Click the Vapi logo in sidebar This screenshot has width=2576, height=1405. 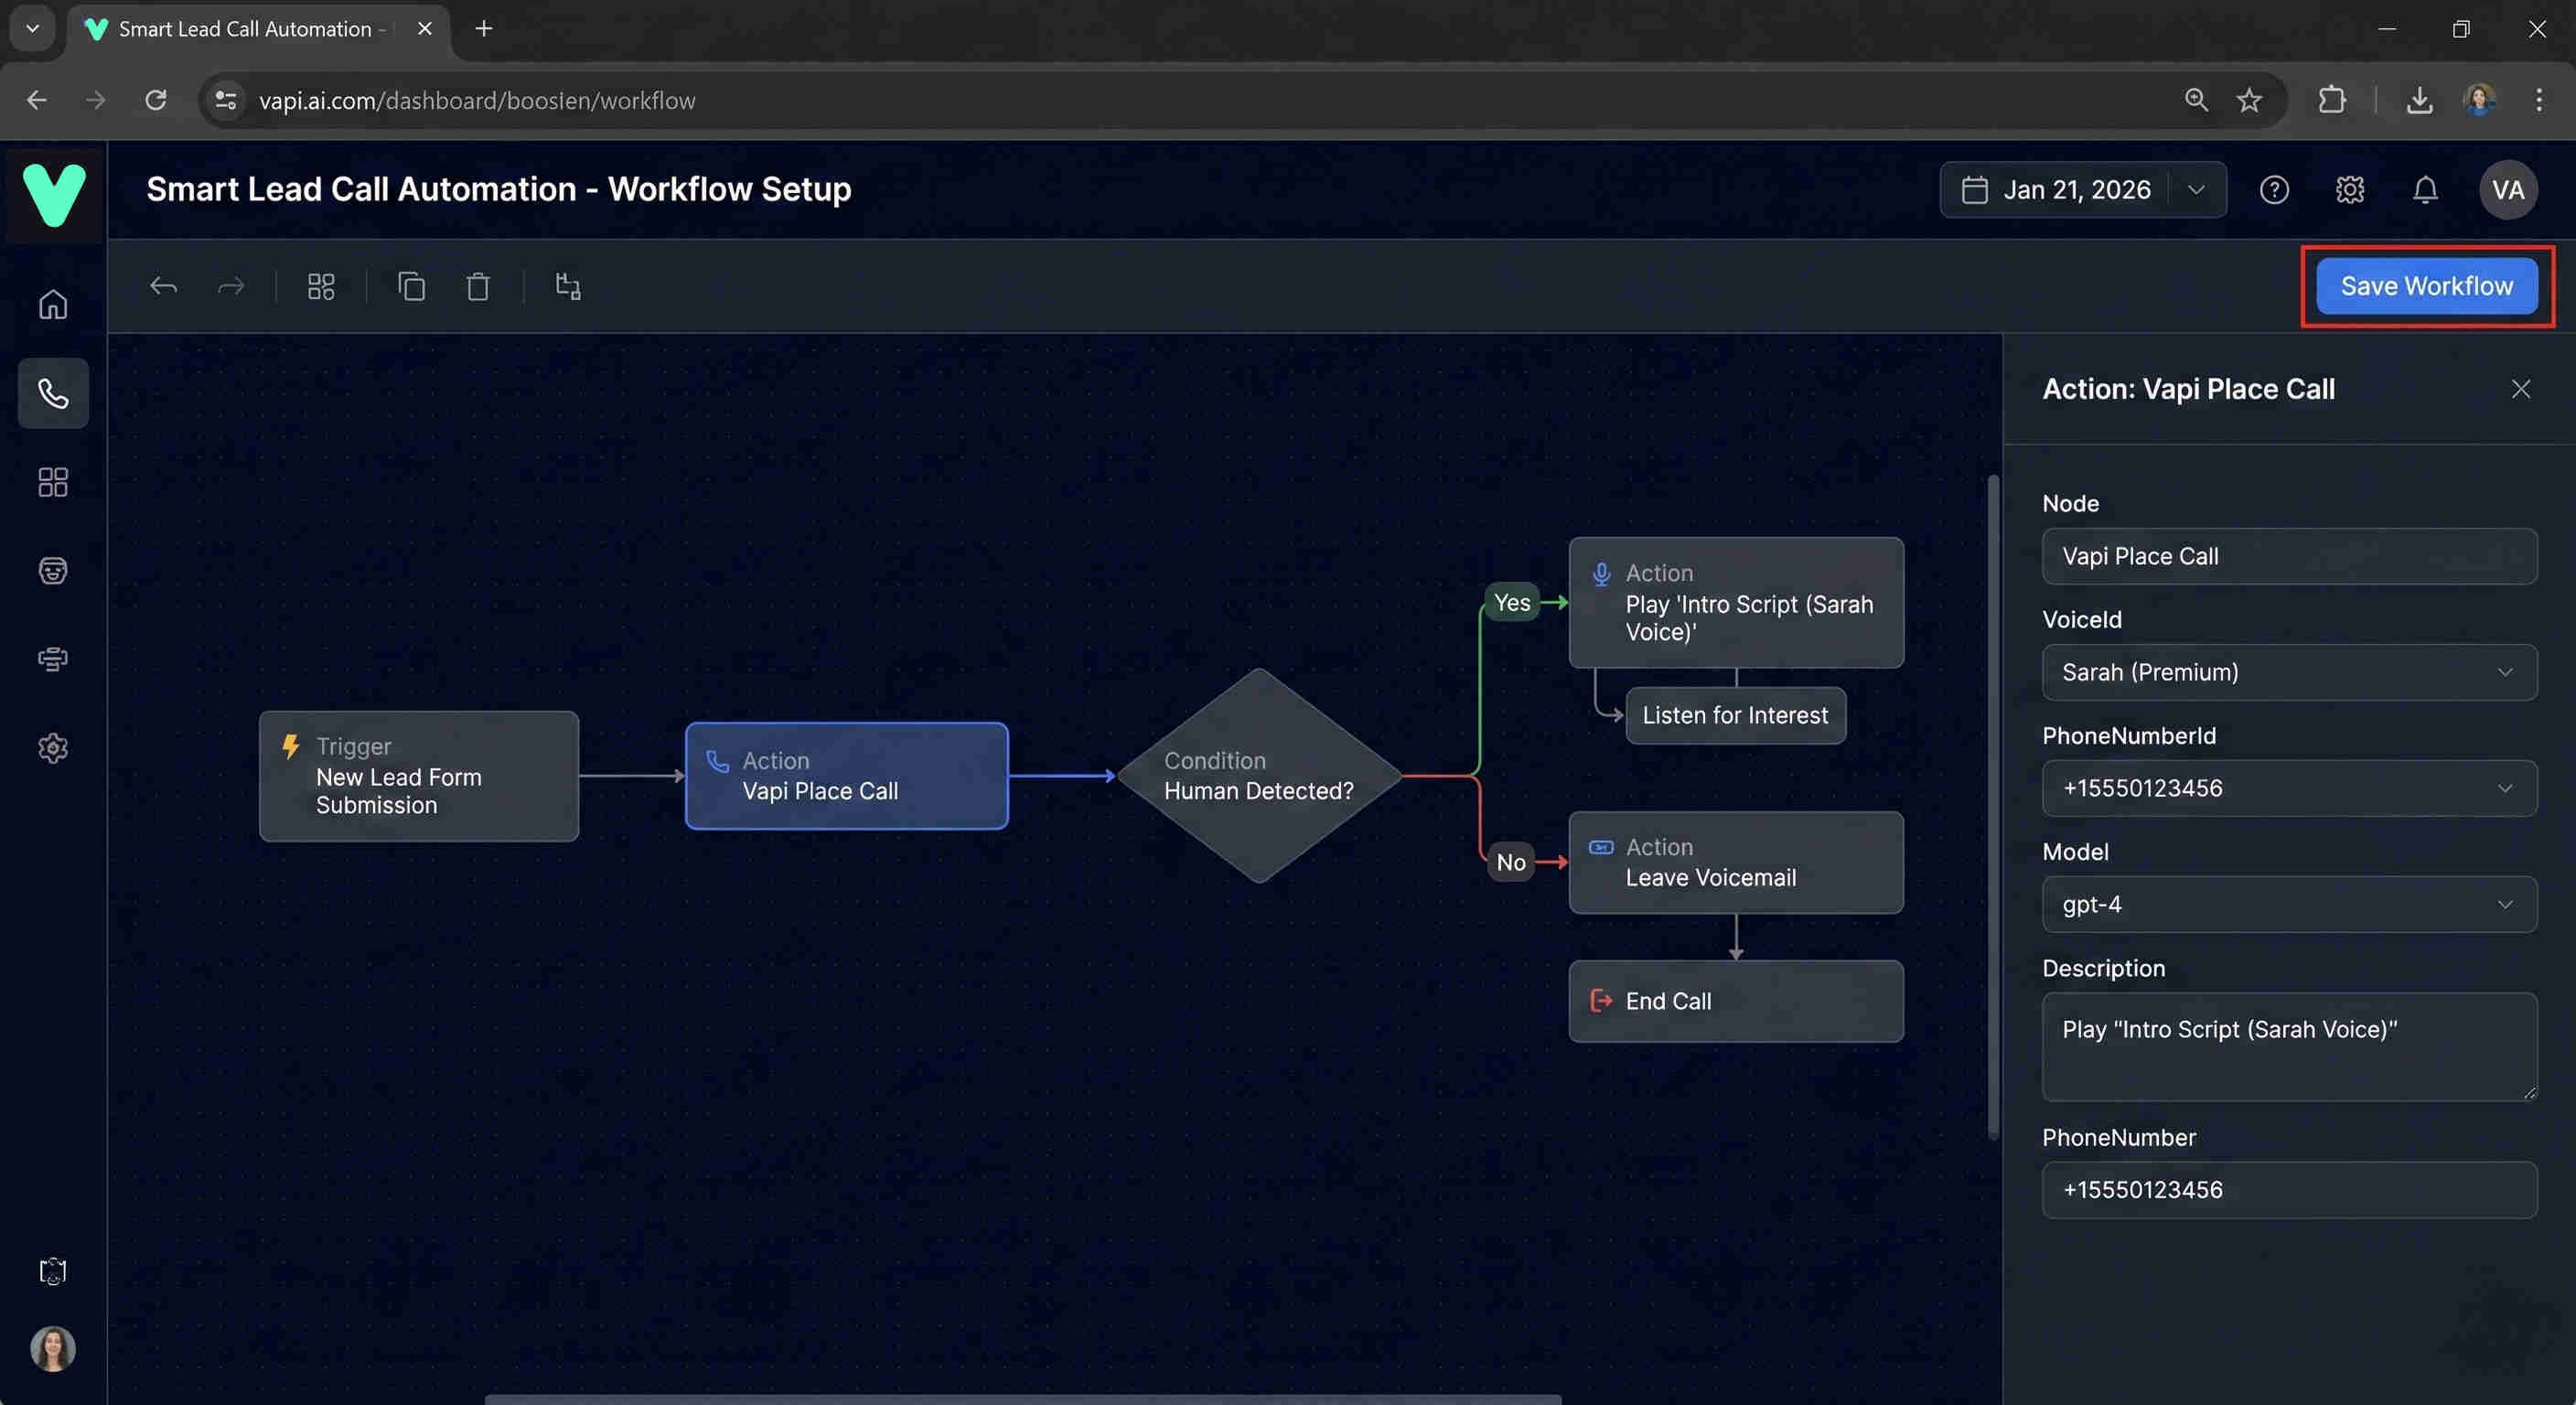pos(54,195)
